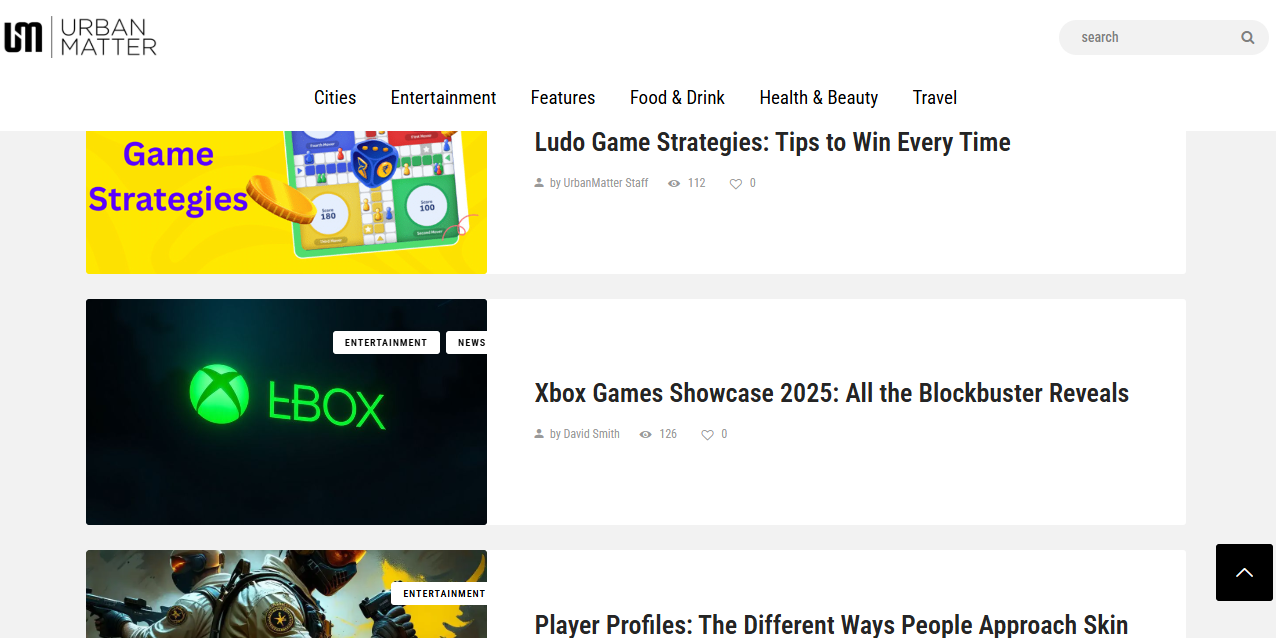Open Ludo Game Strategies article title
Image resolution: width=1276 pixels, height=638 pixels.
coord(772,143)
